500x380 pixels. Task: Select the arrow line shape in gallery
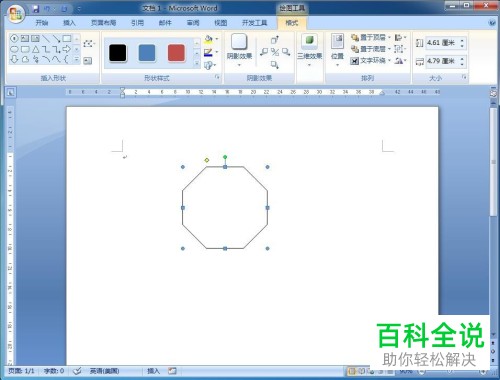coord(56,38)
